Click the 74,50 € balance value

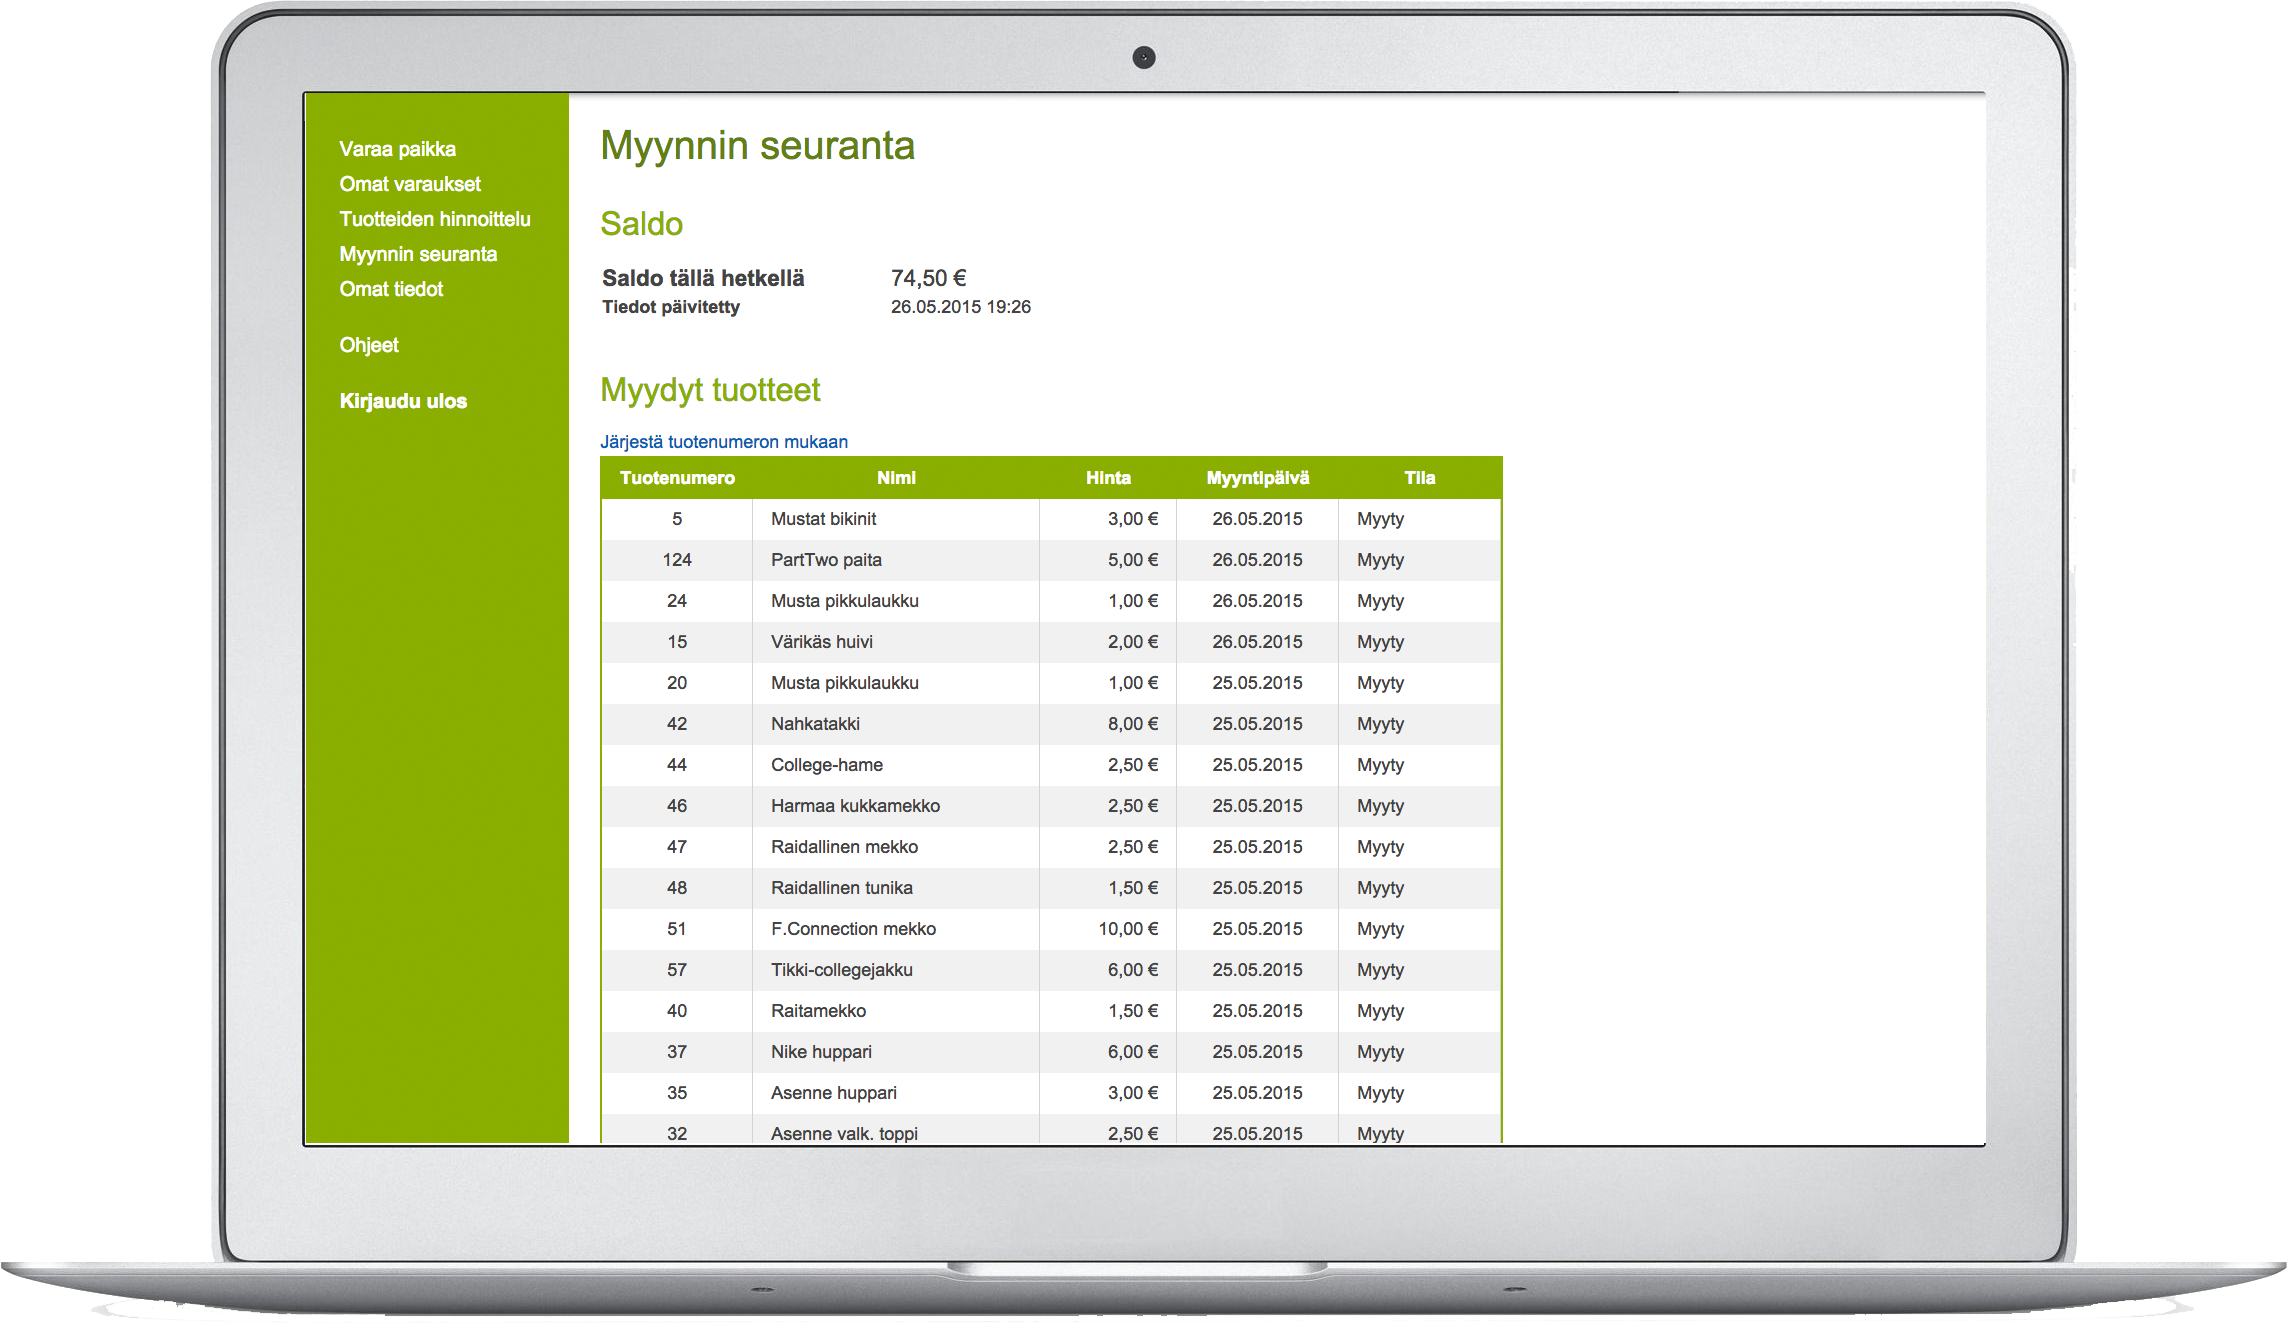click(x=928, y=278)
